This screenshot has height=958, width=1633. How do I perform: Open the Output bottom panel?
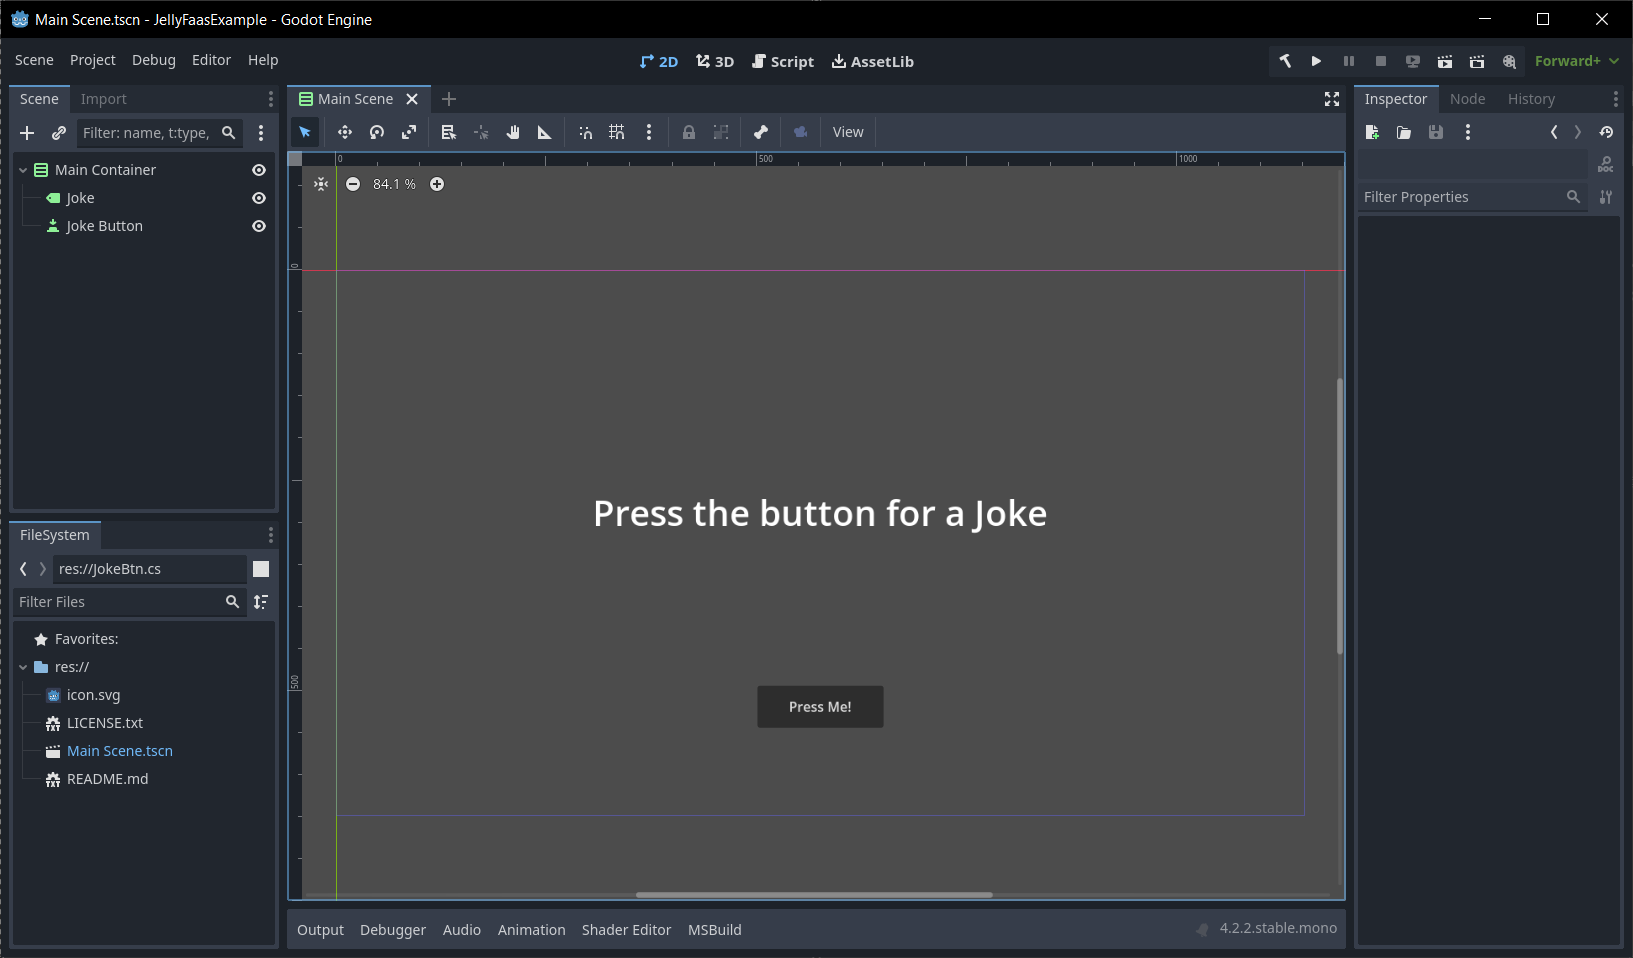pyautogui.click(x=320, y=930)
